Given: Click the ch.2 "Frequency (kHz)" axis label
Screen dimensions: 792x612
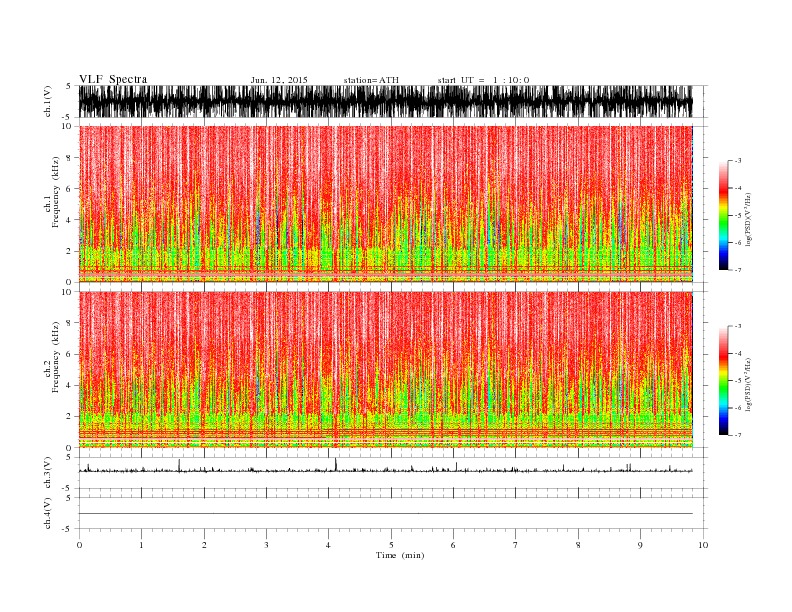Looking at the screenshot, I should pyautogui.click(x=56, y=357).
